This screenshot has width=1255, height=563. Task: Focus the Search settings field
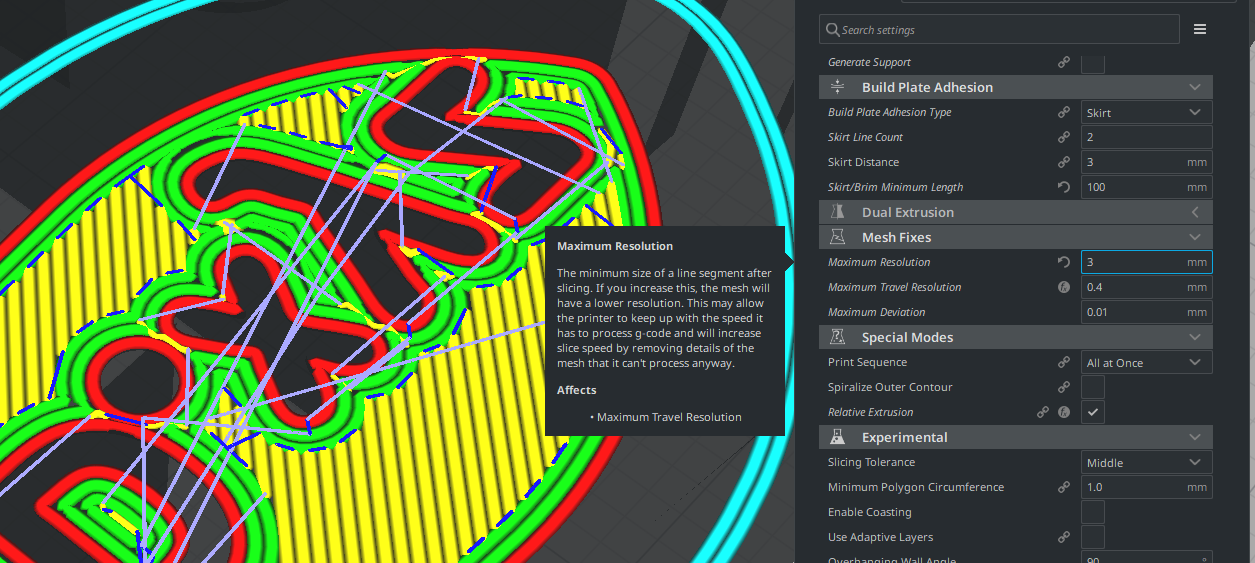[999, 30]
